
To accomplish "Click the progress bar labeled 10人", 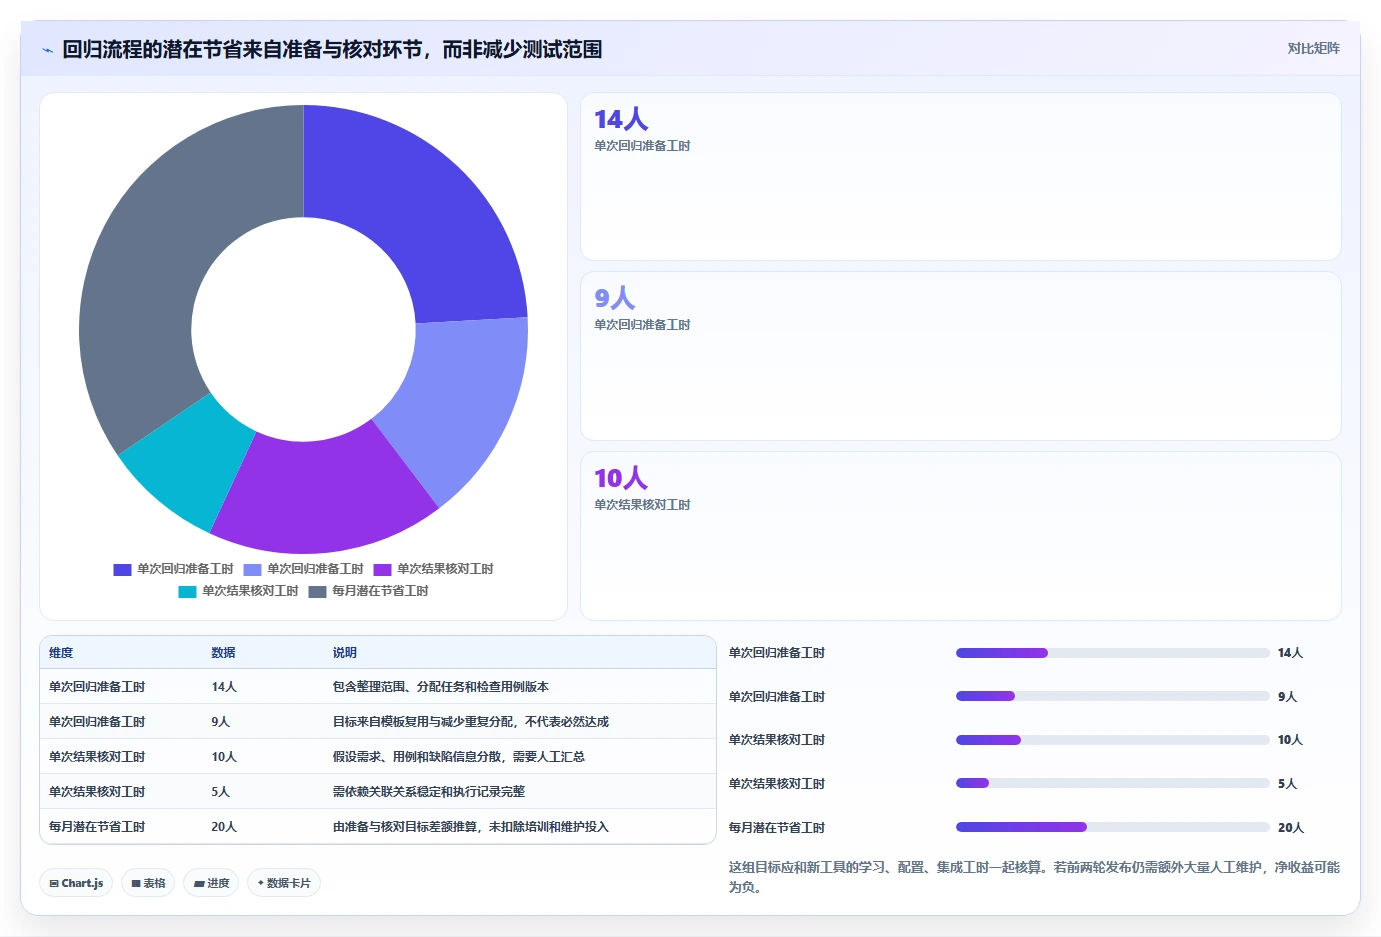I will [x=1112, y=740].
